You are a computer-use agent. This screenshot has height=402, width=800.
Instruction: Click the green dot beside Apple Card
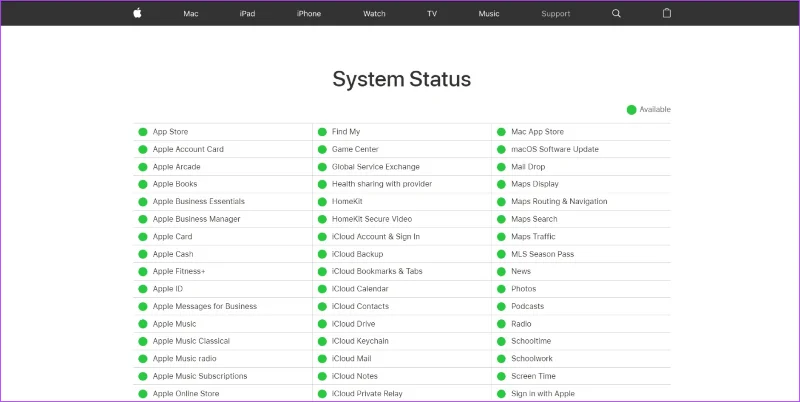point(143,237)
